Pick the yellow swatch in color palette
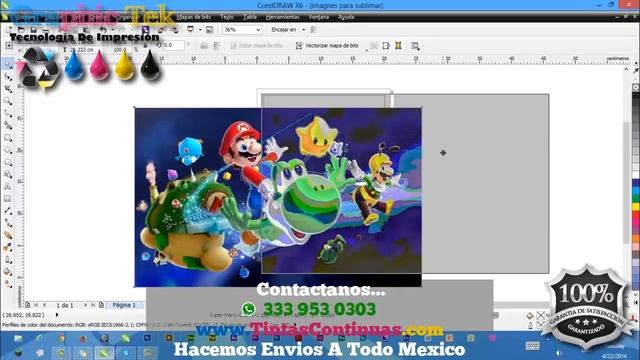The height and width of the screenshot is (360, 640). (x=636, y=207)
